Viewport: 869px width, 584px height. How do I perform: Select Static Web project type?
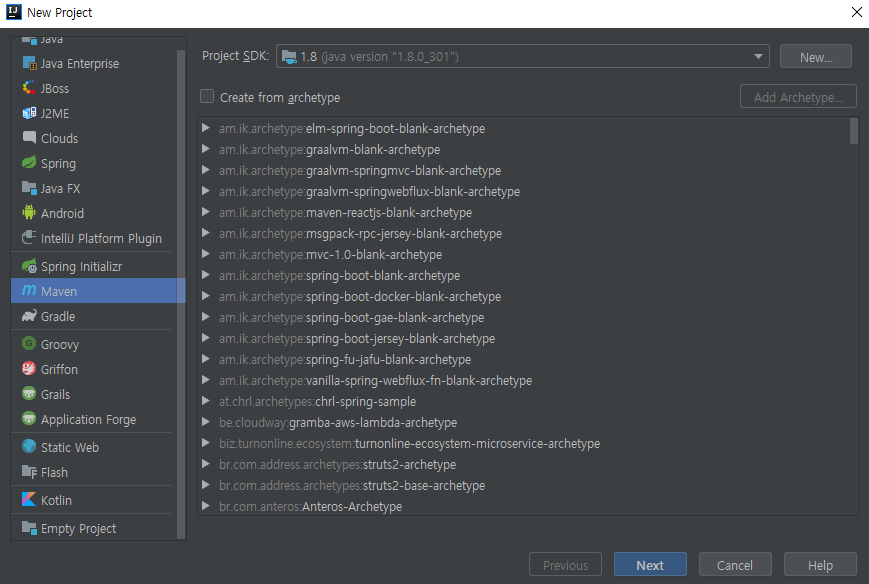(x=70, y=447)
